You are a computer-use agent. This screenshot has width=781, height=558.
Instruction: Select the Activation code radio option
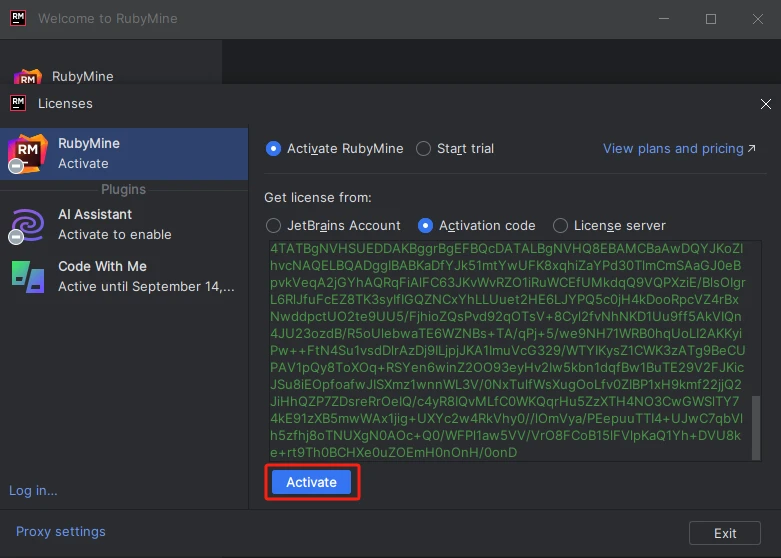tap(426, 226)
